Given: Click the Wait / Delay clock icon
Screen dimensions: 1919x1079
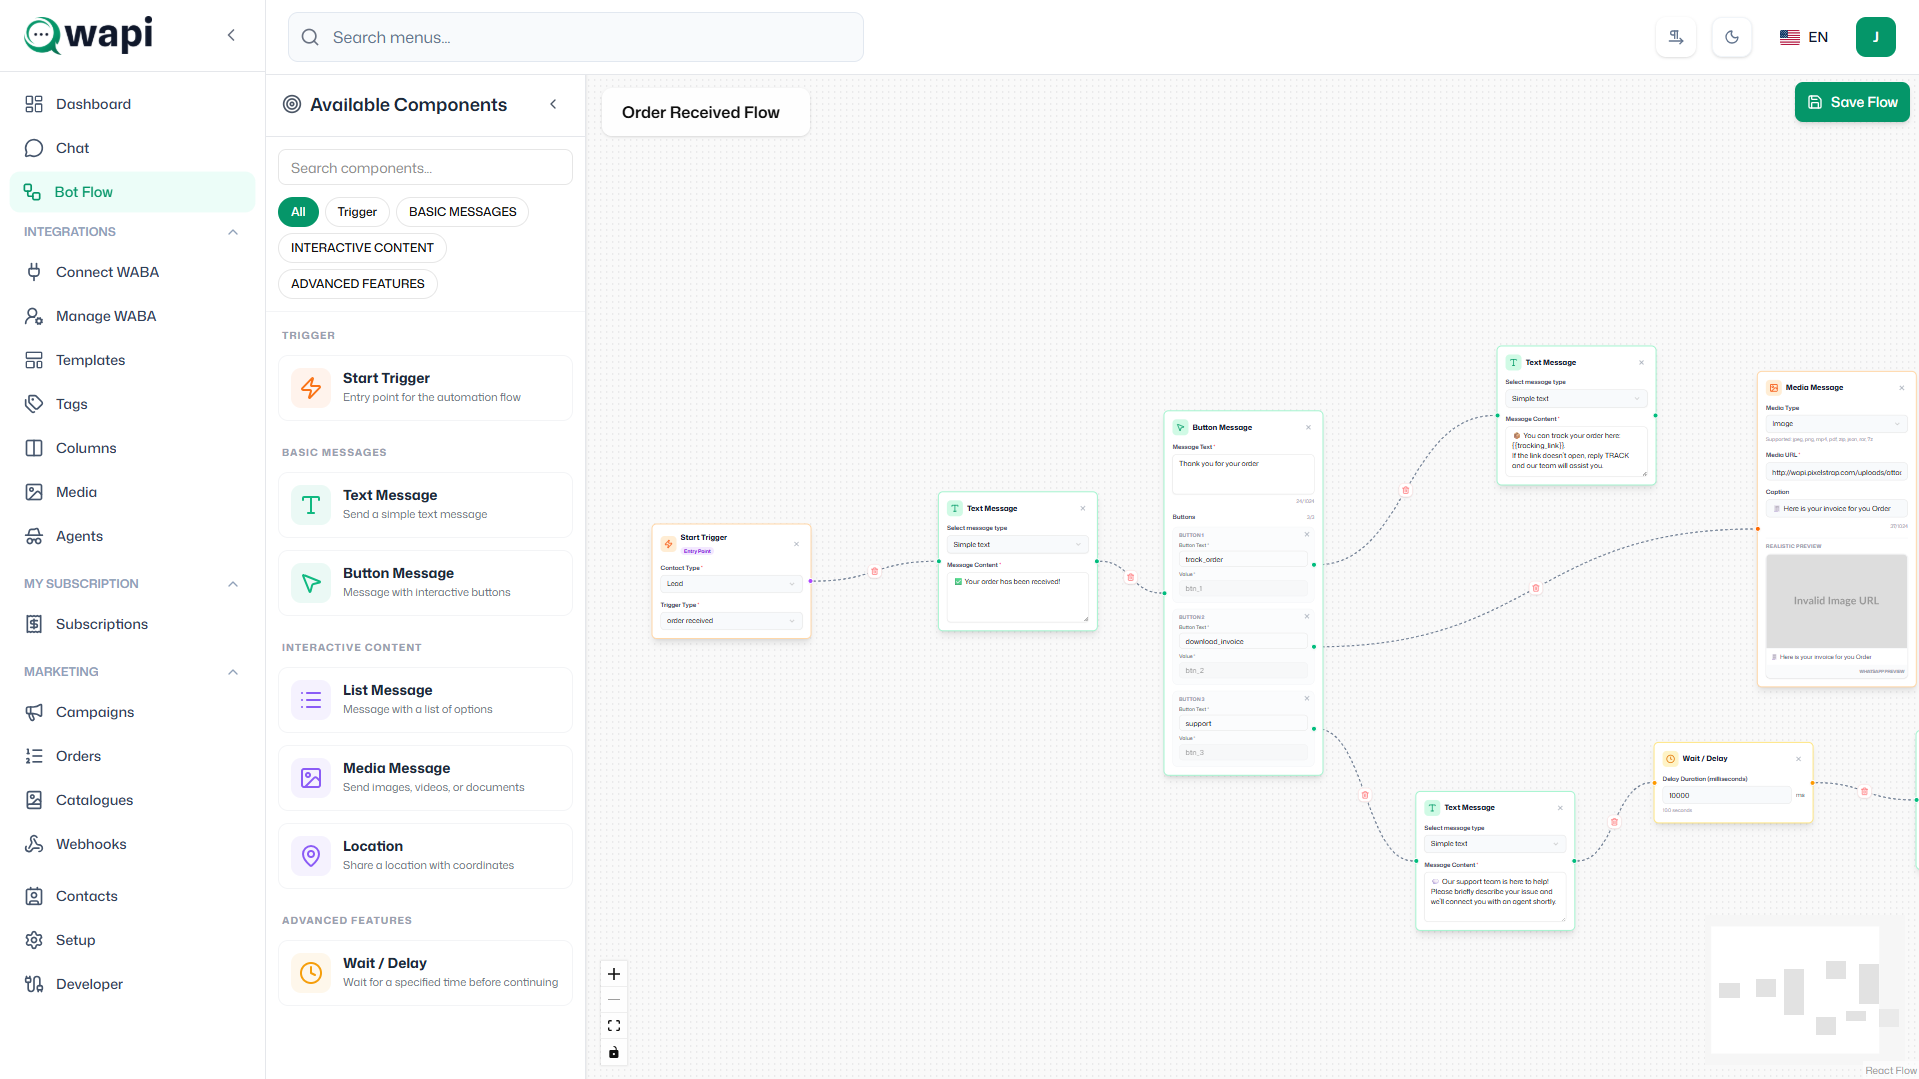Looking at the screenshot, I should point(311,973).
